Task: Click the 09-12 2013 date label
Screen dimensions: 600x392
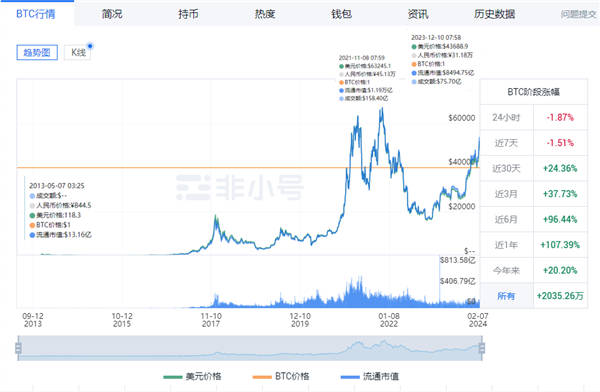Action: coord(33,320)
